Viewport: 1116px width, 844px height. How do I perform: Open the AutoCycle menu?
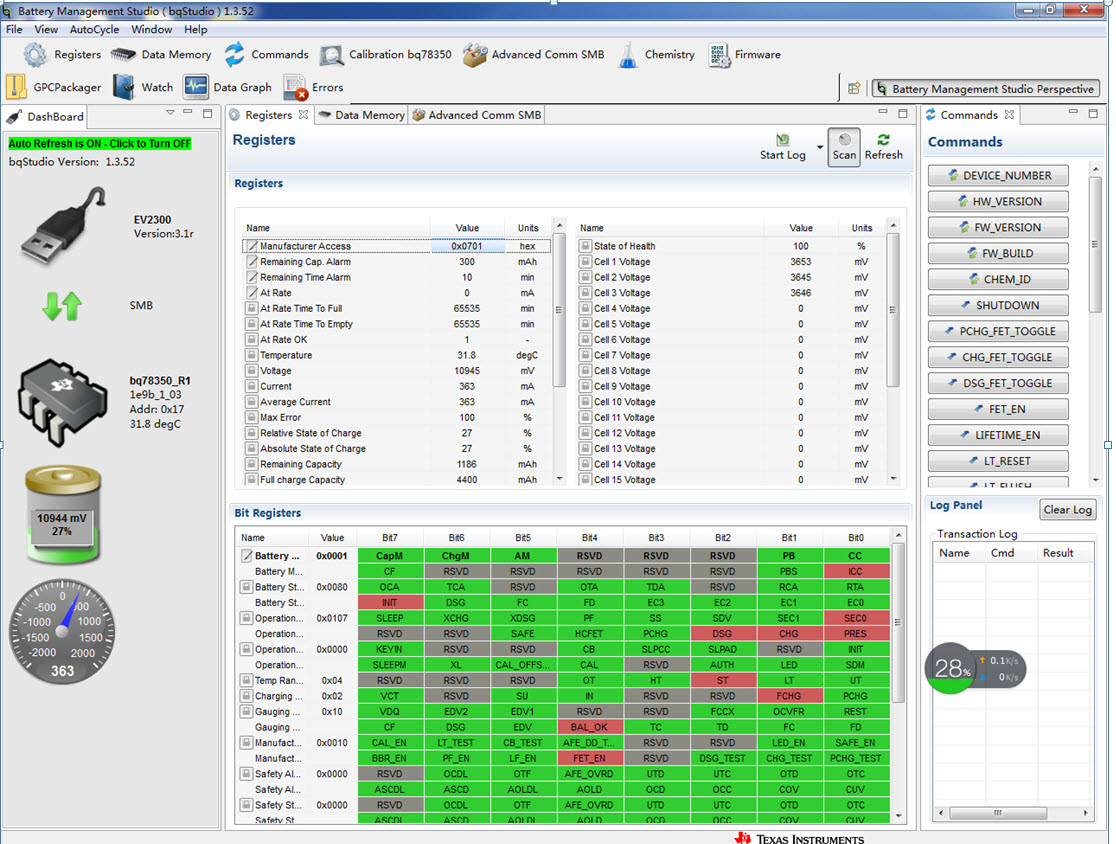coord(94,29)
